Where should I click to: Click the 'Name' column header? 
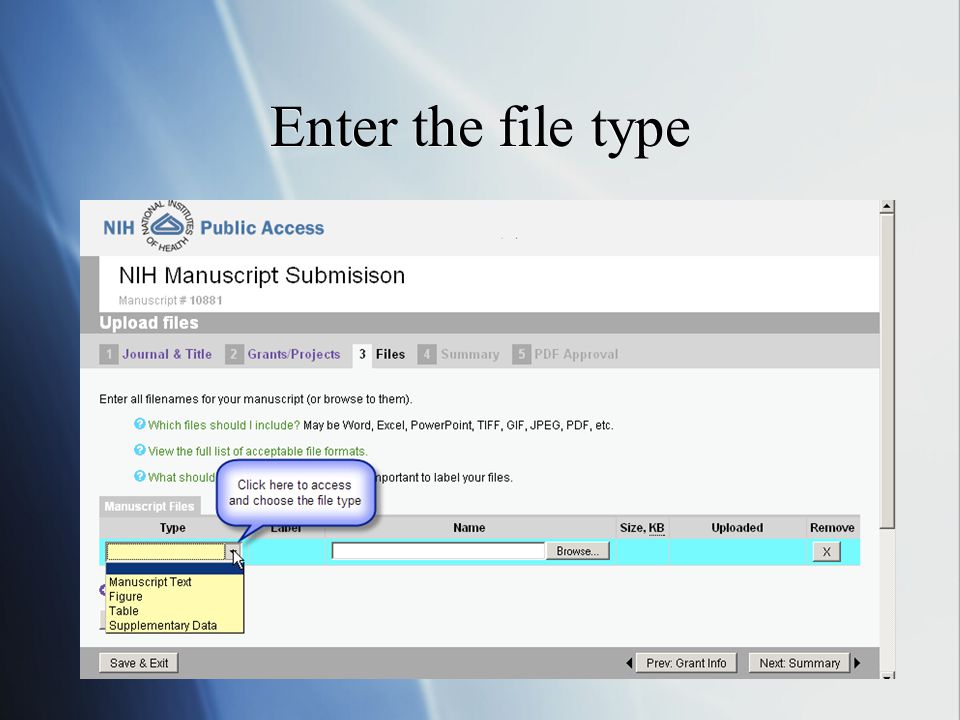(x=469, y=528)
